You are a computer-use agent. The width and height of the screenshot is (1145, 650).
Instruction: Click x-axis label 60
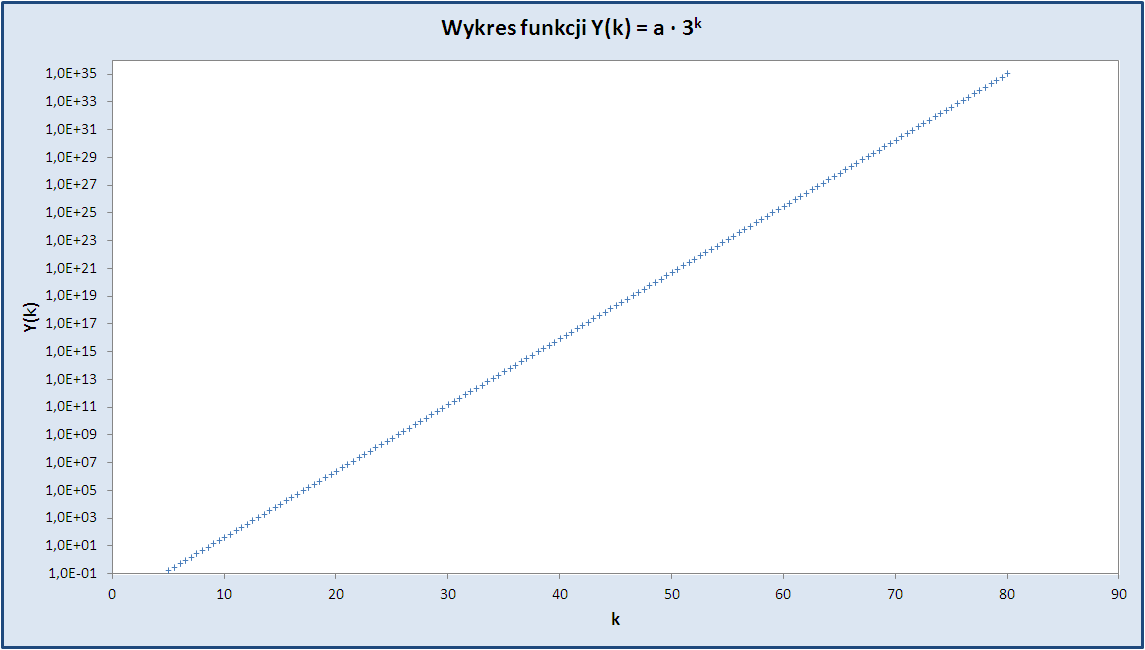pos(783,595)
